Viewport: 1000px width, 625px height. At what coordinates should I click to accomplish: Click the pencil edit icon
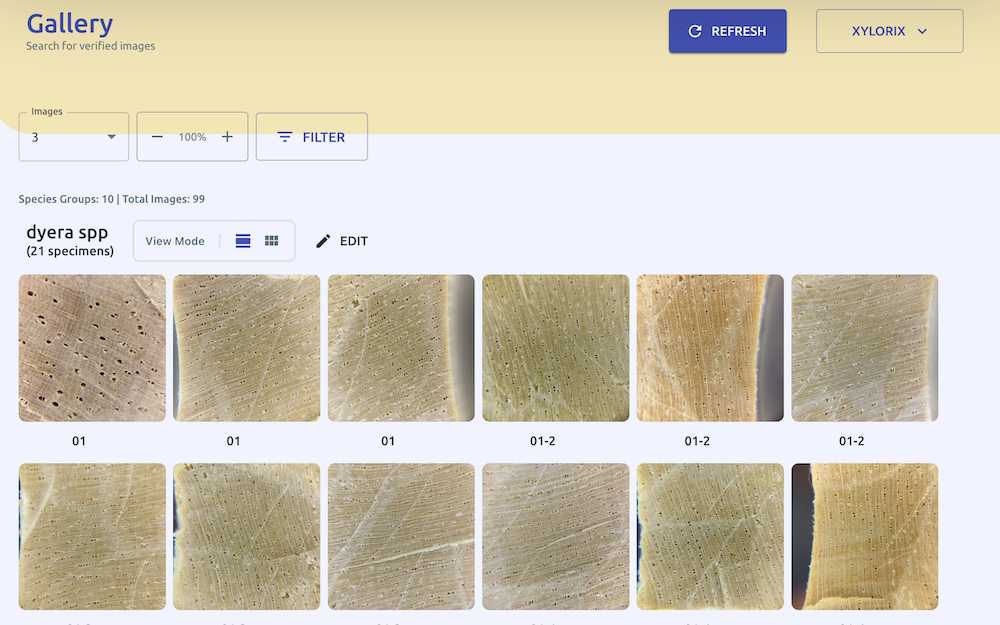click(x=323, y=241)
